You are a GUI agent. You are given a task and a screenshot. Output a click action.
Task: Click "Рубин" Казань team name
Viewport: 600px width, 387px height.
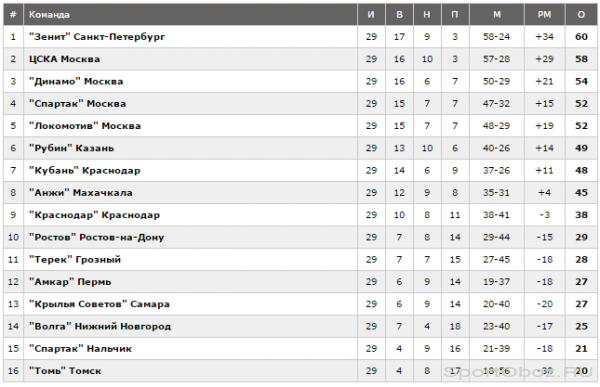pyautogui.click(x=72, y=148)
